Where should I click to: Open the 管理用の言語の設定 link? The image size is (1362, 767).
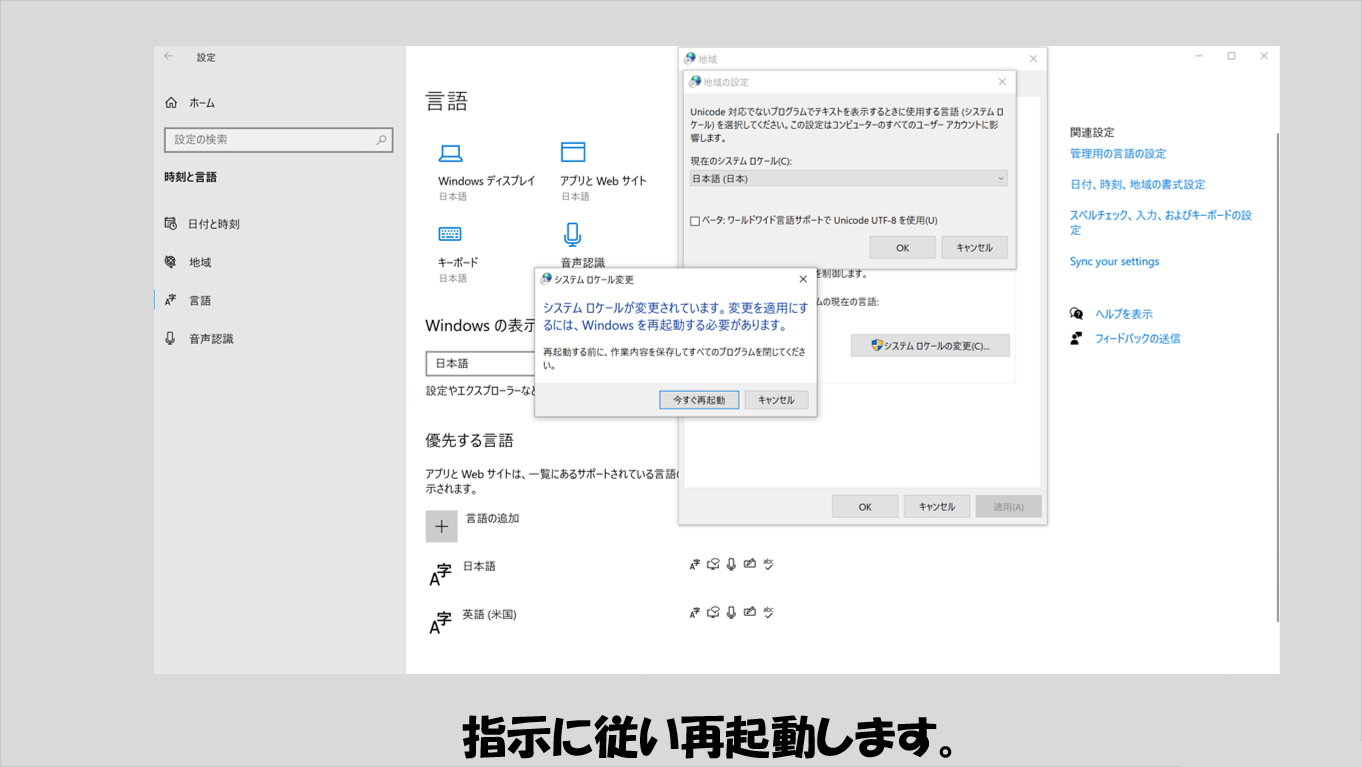(1117, 154)
